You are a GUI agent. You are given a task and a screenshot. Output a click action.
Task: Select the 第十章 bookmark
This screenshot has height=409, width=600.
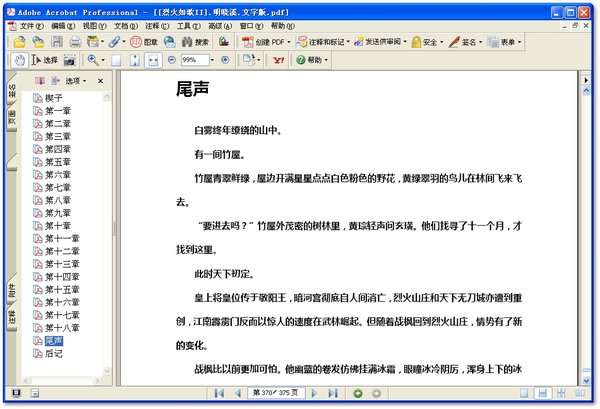click(x=58, y=226)
